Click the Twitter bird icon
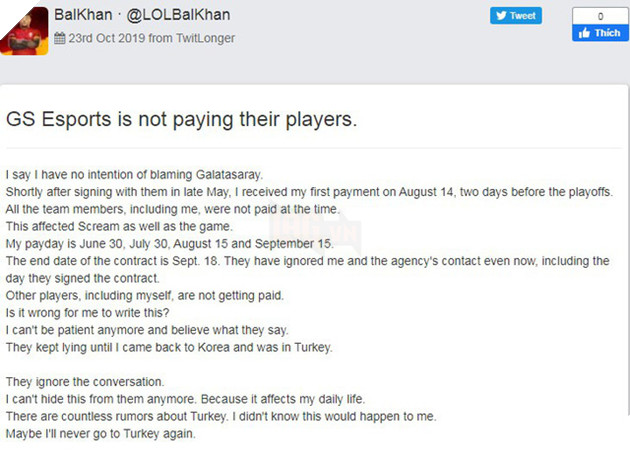This screenshot has width=630, height=455. [502, 16]
